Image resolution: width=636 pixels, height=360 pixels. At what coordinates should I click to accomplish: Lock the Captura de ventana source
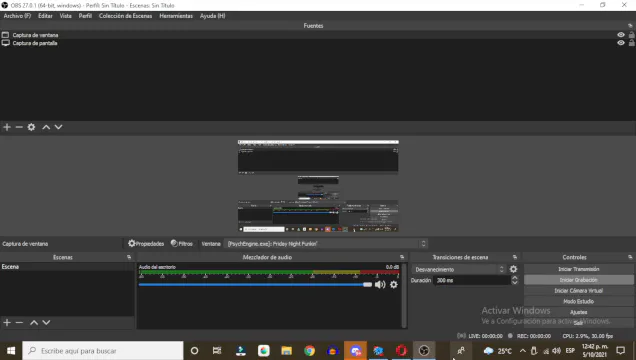tap(632, 35)
